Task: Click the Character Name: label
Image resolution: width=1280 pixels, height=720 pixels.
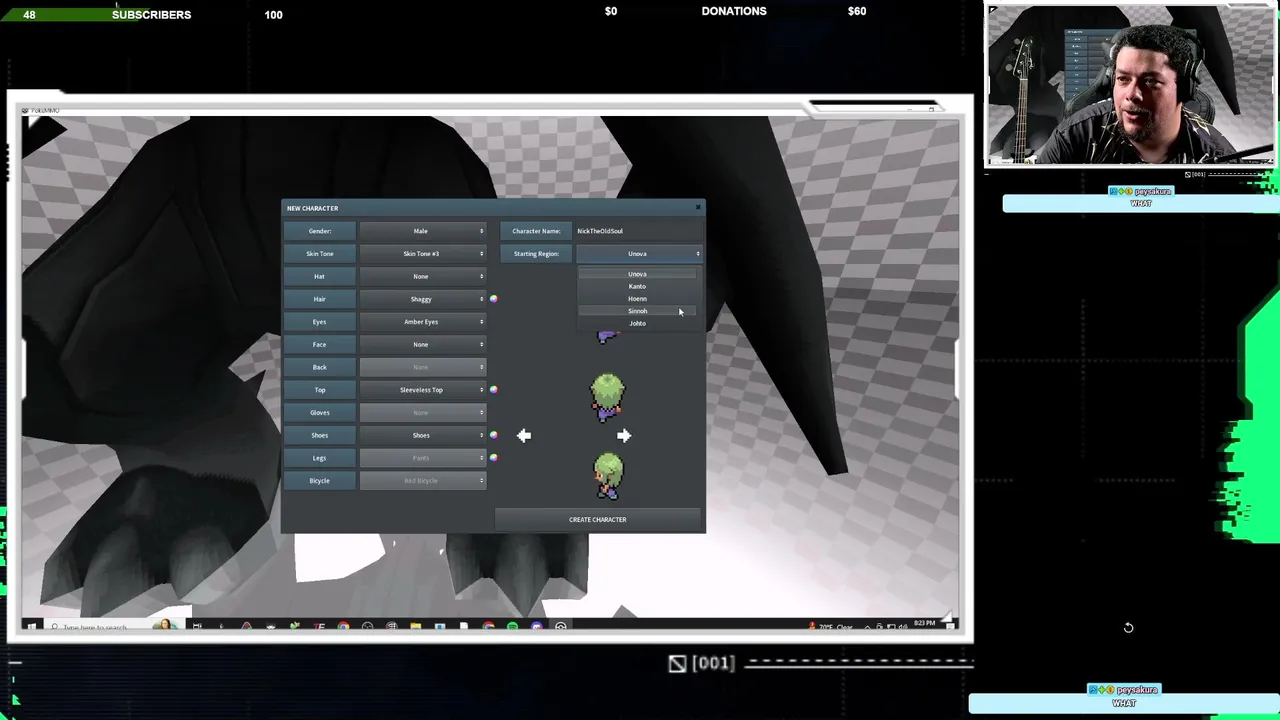Action: tap(536, 231)
